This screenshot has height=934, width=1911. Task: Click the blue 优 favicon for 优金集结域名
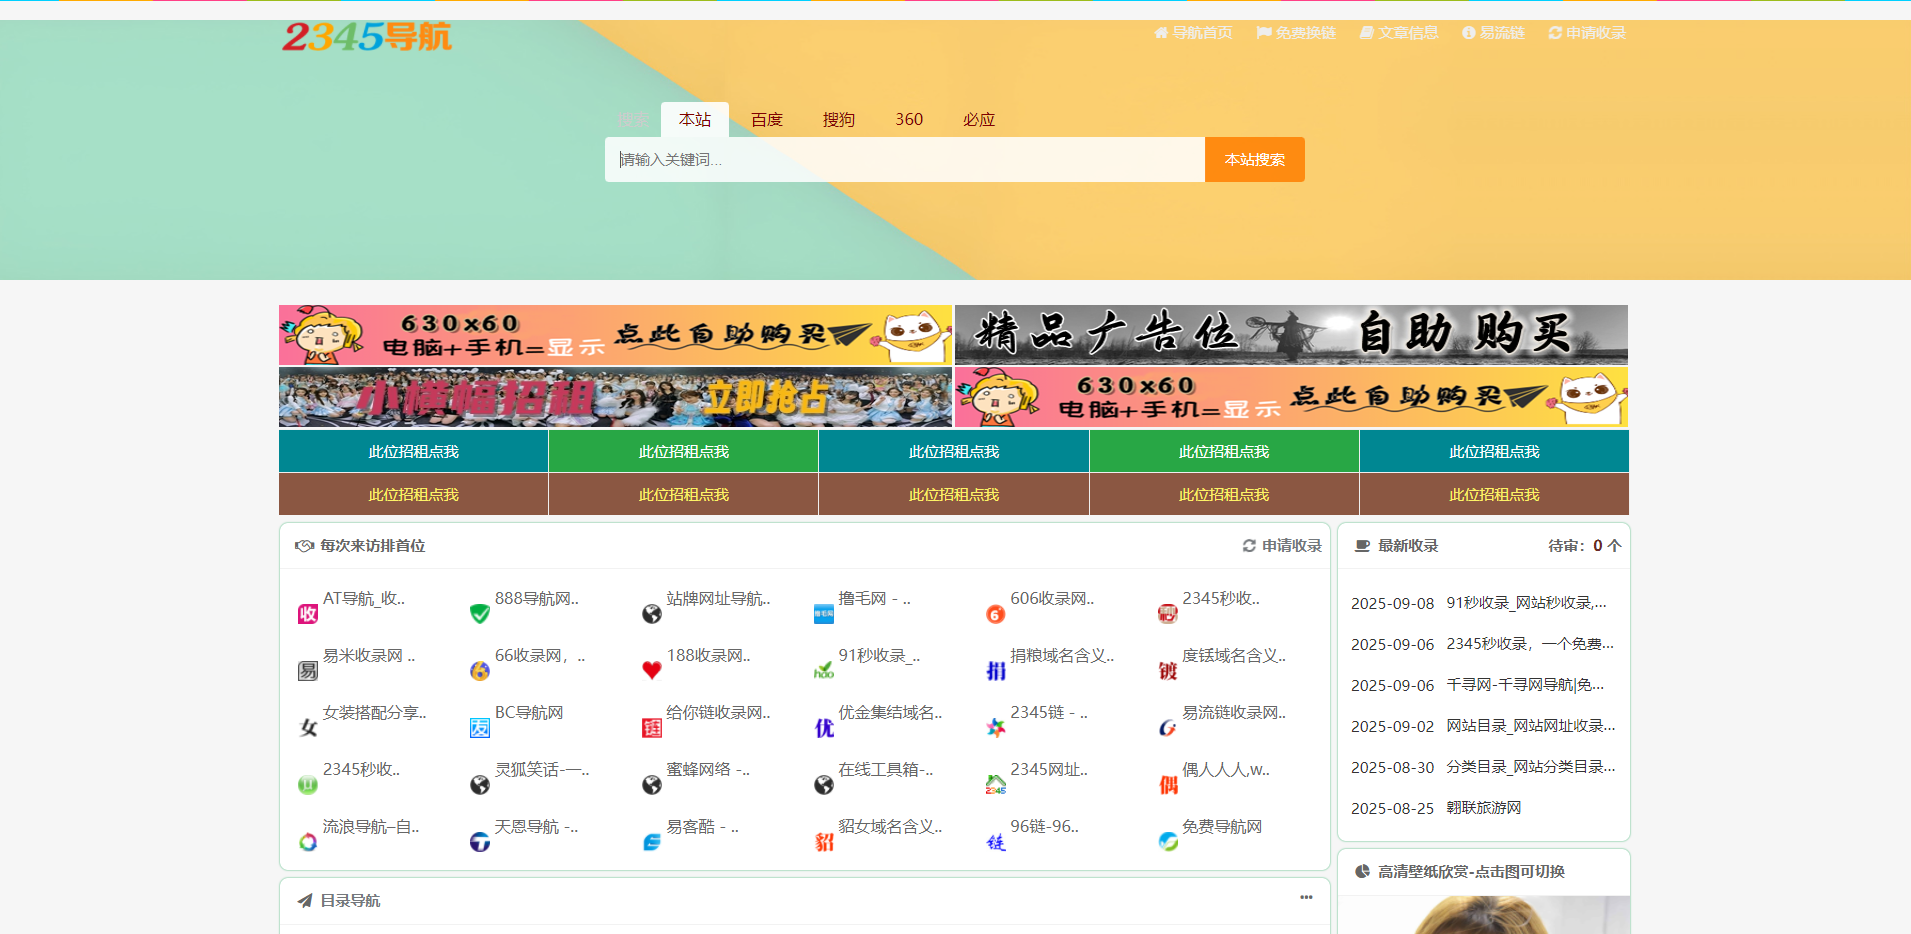(x=824, y=728)
